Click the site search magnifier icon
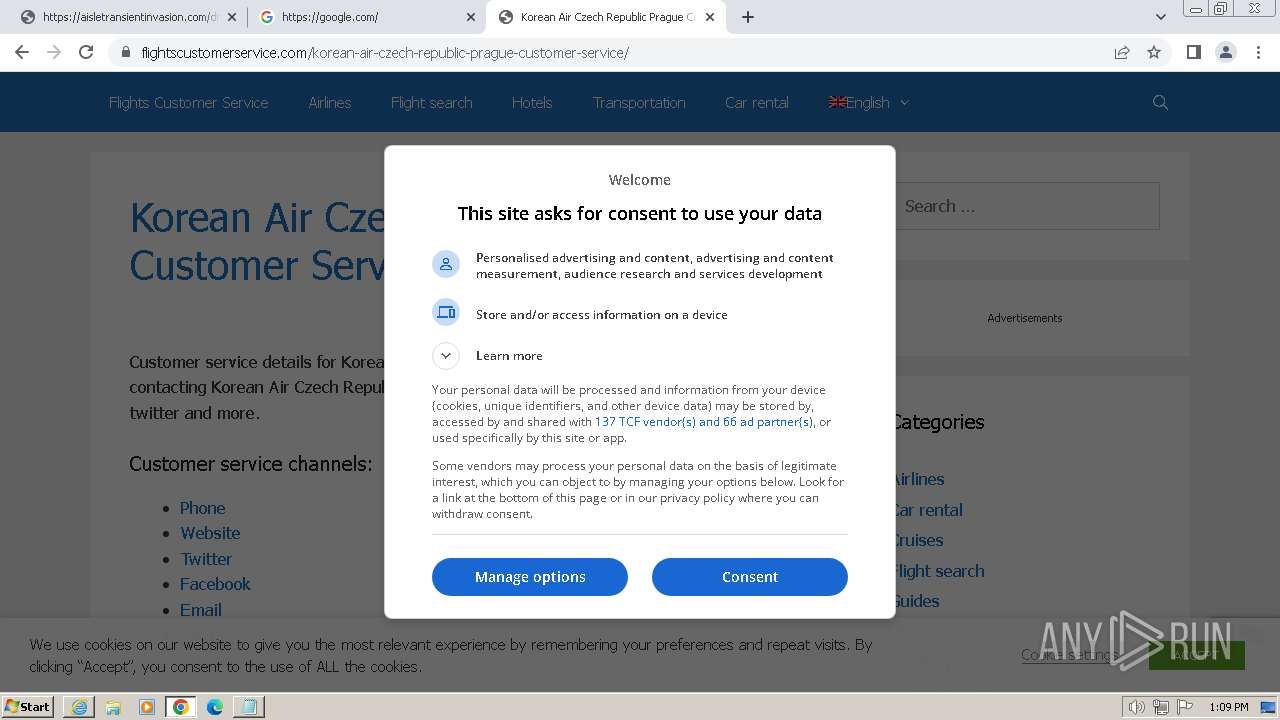1280x720 pixels. click(x=1160, y=102)
